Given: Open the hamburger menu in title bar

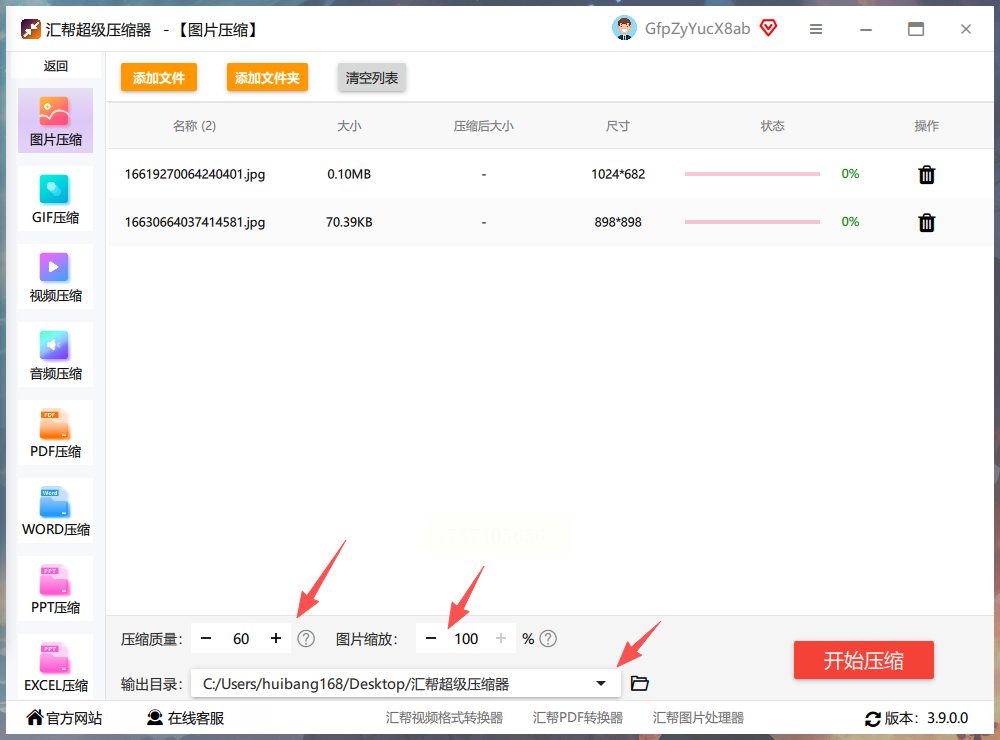Looking at the screenshot, I should click(816, 29).
